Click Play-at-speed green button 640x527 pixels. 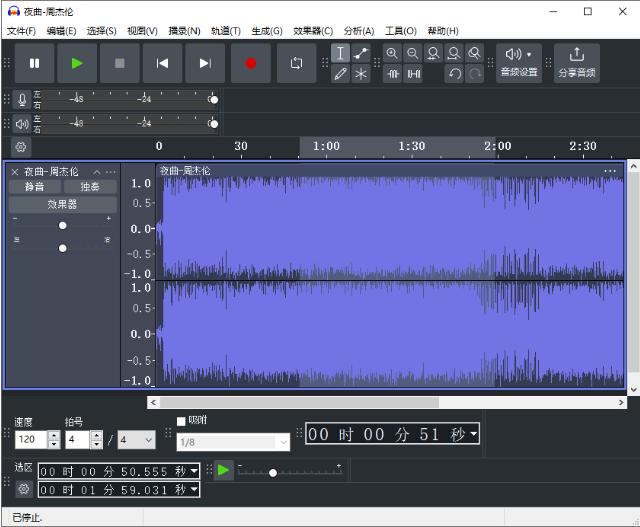point(223,470)
